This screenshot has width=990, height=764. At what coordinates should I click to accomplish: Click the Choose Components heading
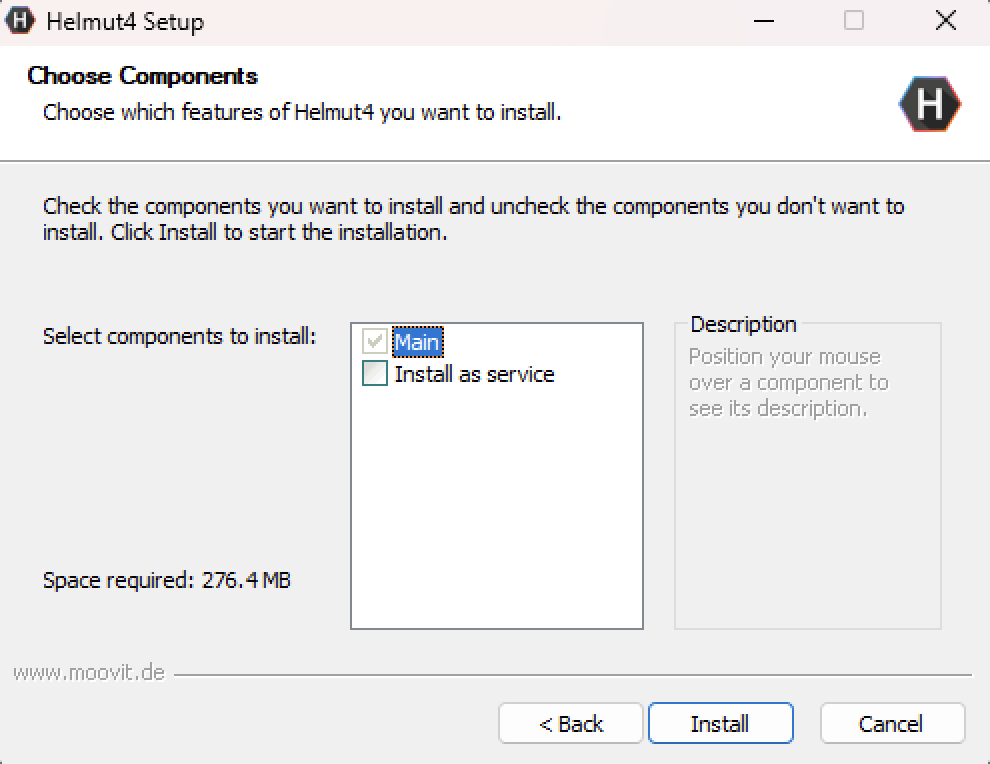pos(142,76)
